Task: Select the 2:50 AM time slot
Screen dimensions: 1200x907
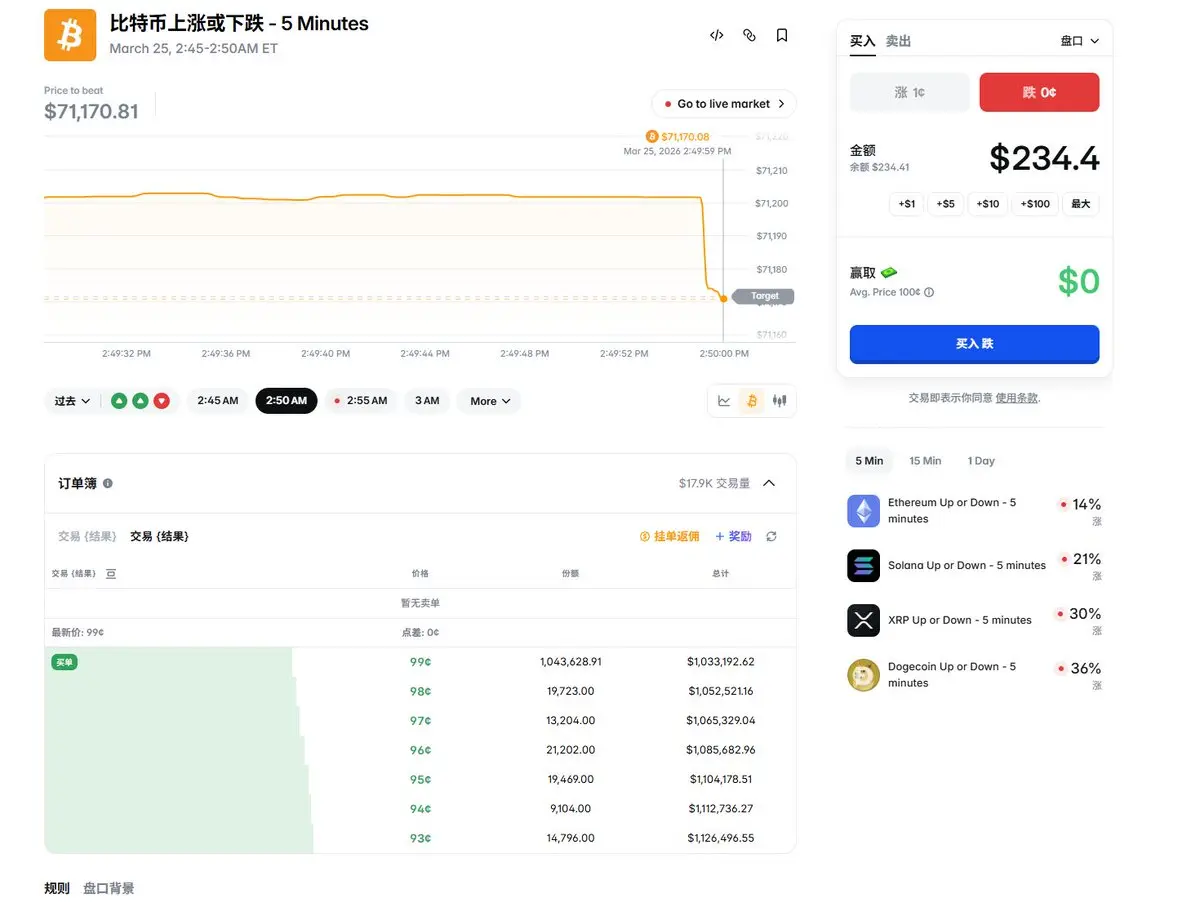Action: coord(286,401)
